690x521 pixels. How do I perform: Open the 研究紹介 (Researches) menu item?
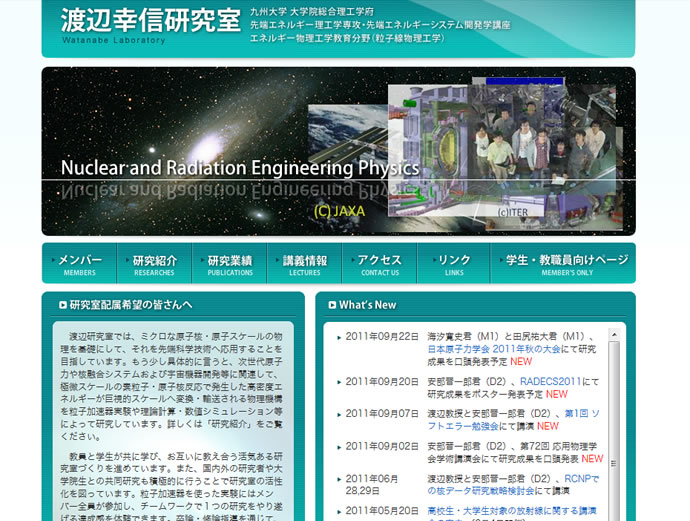[x=154, y=264]
